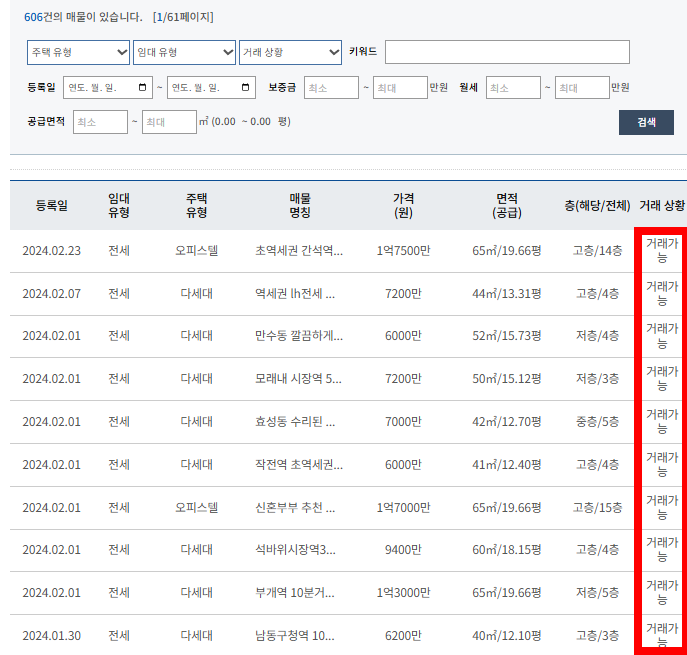Click the 공급면적 최대 input
687x655 pixels.
169,122
